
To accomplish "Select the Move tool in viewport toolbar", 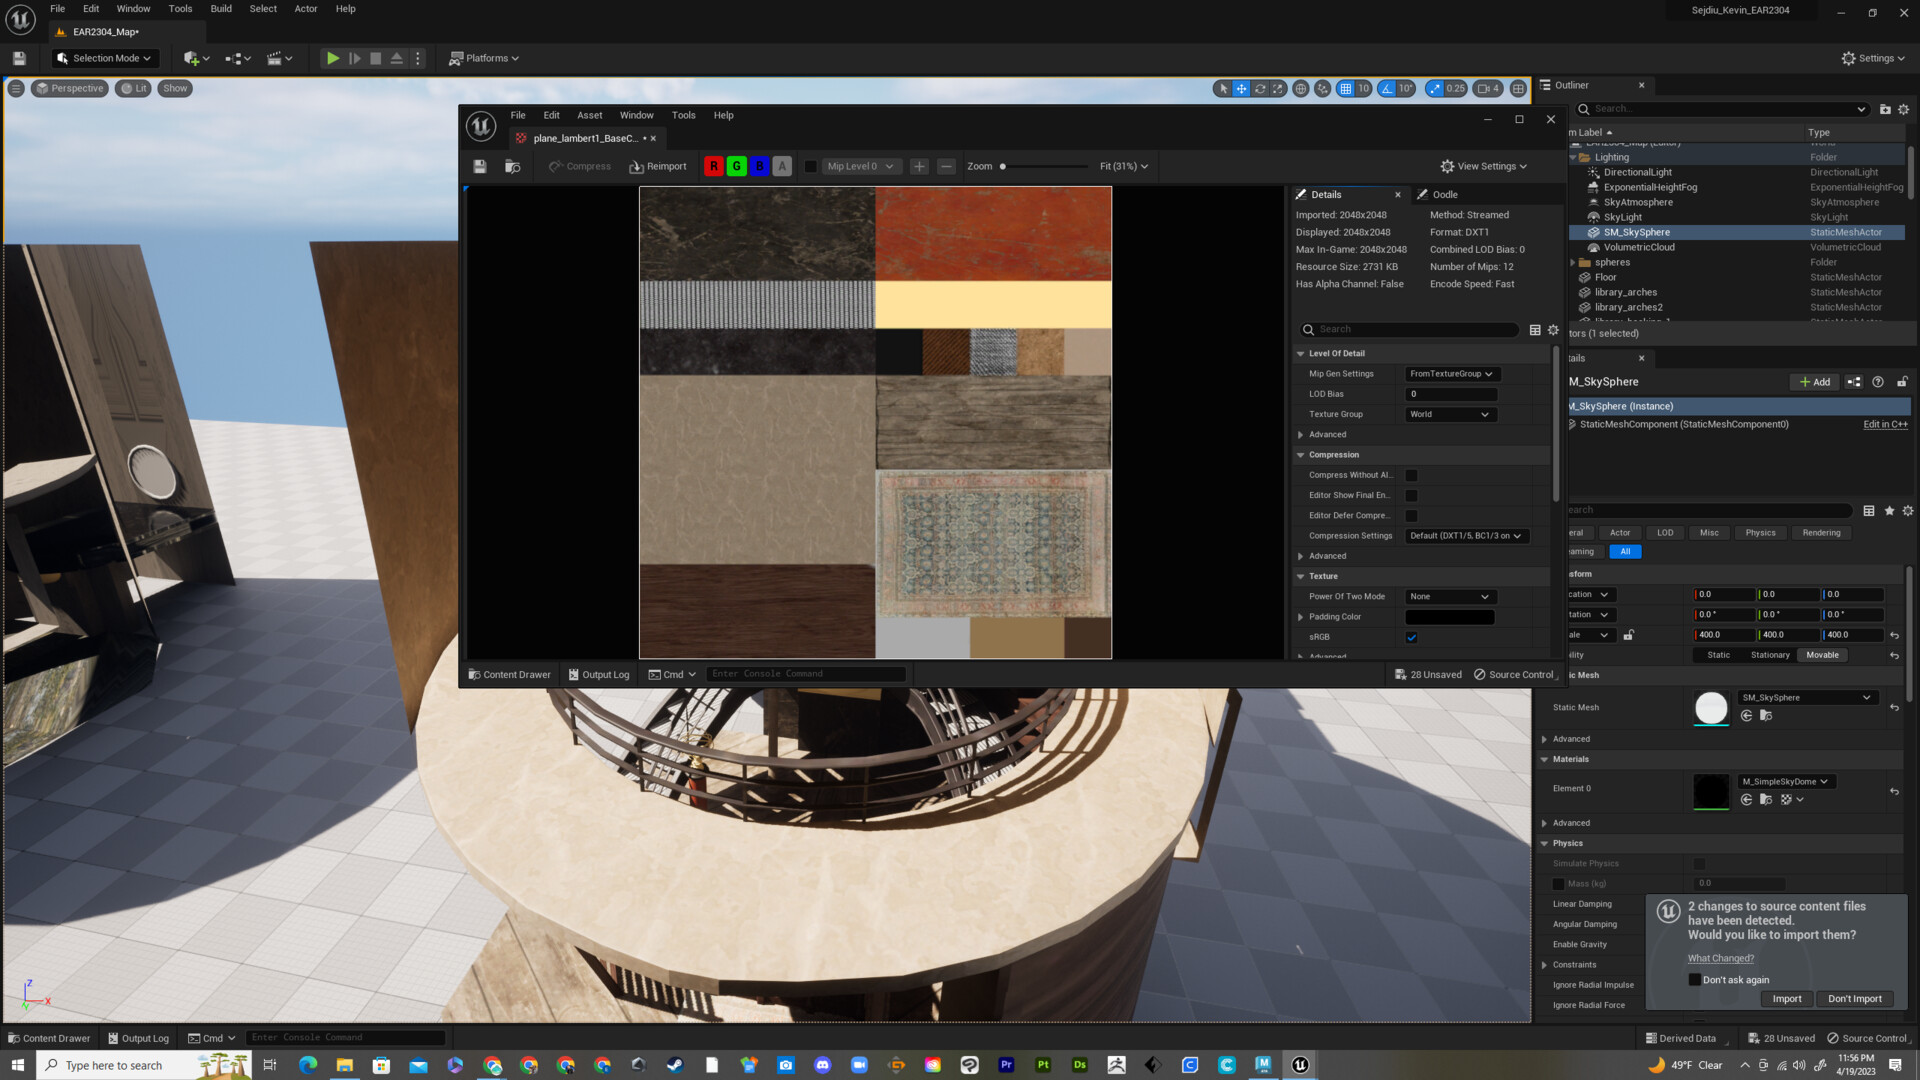I will pyautogui.click(x=1240, y=88).
